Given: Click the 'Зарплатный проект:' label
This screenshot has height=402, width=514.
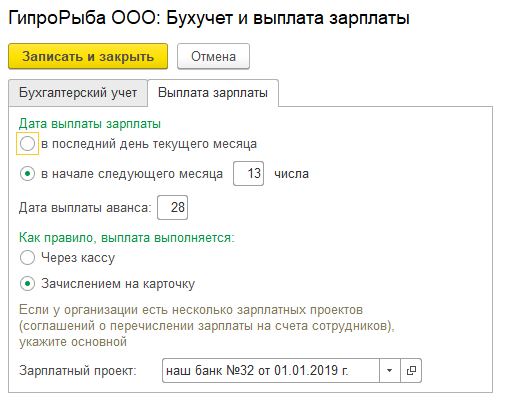Looking at the screenshot, I should [x=78, y=371].
